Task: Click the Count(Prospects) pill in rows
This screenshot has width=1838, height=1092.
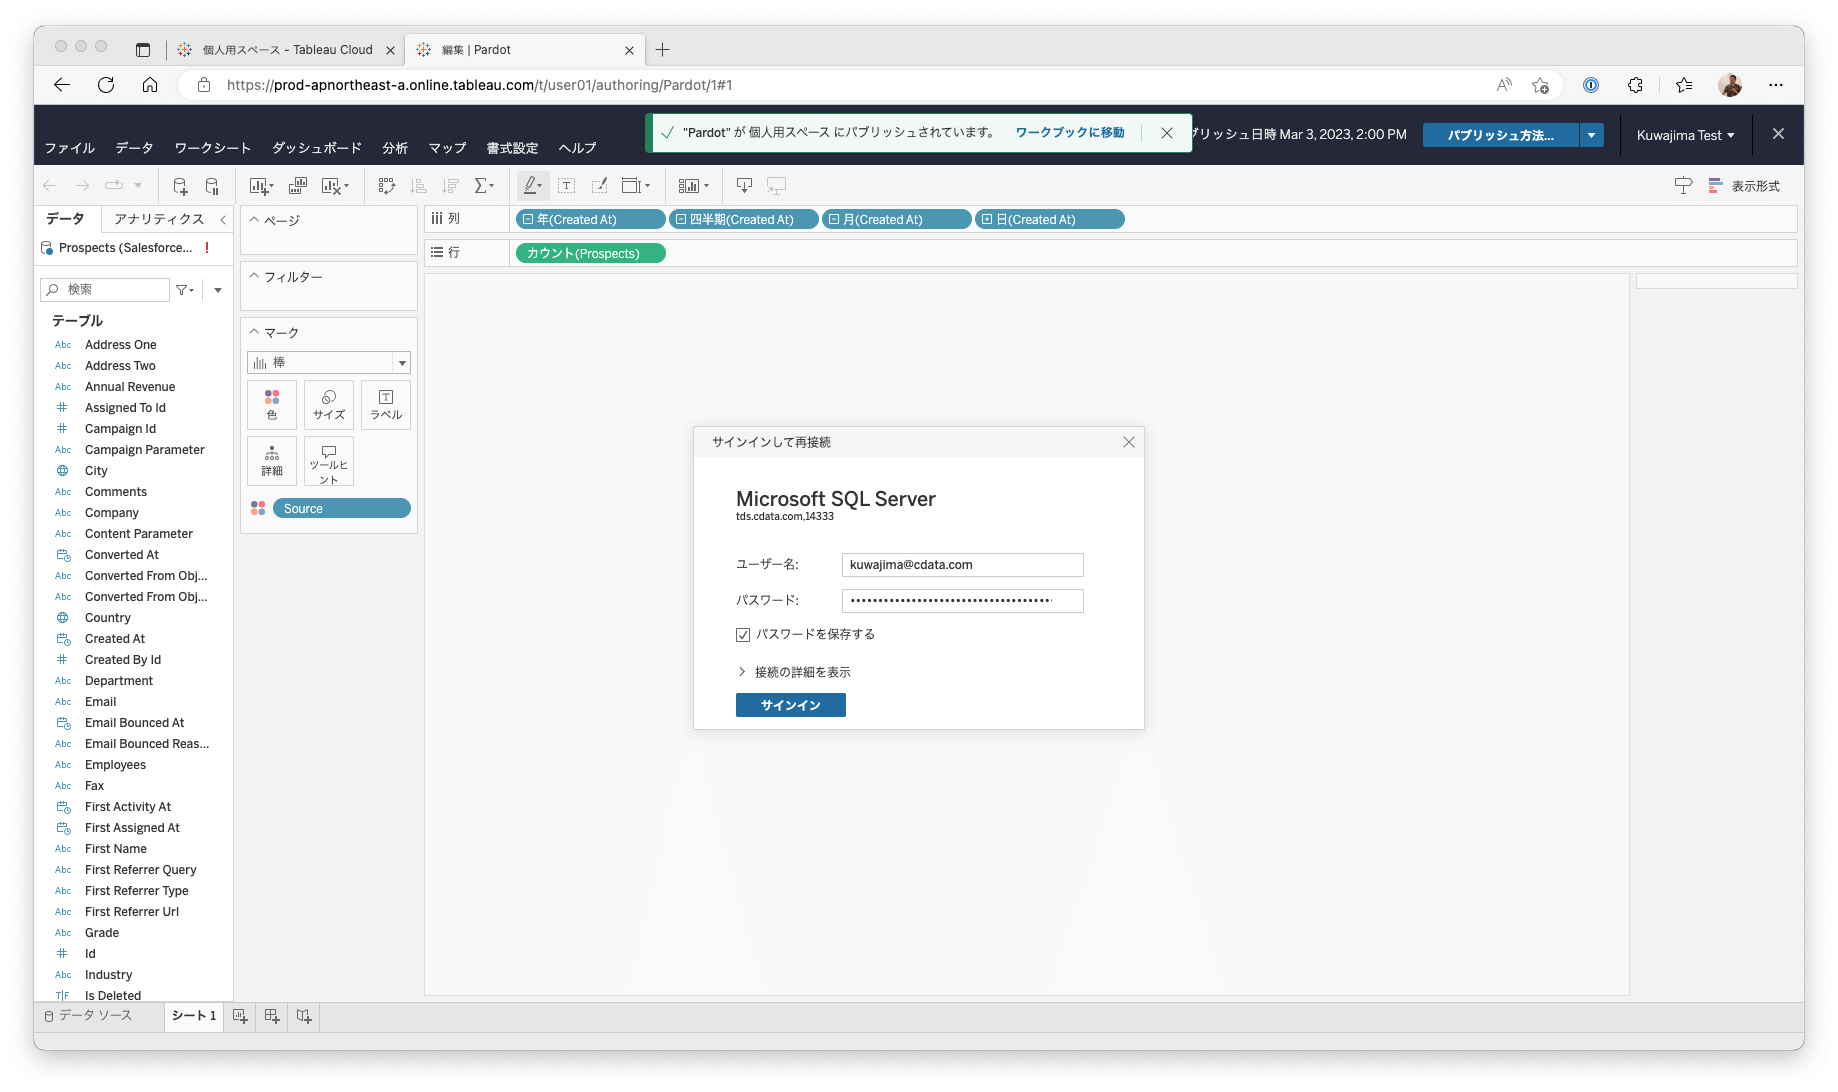Action: pos(591,254)
